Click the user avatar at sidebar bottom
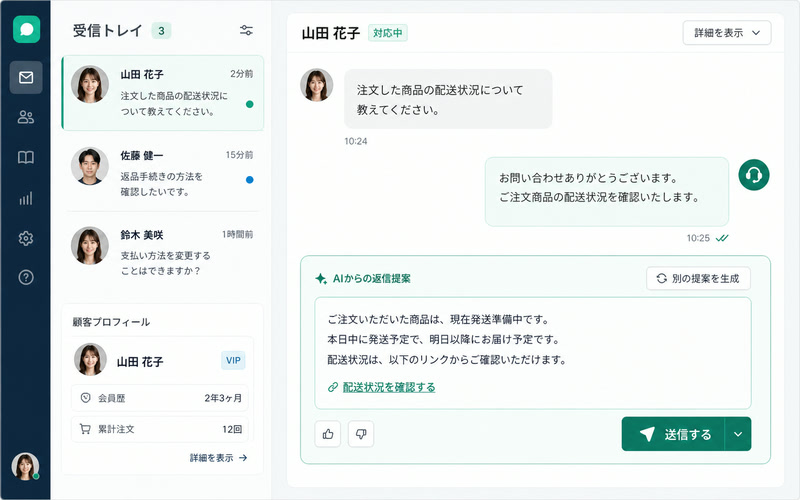 pos(25,466)
